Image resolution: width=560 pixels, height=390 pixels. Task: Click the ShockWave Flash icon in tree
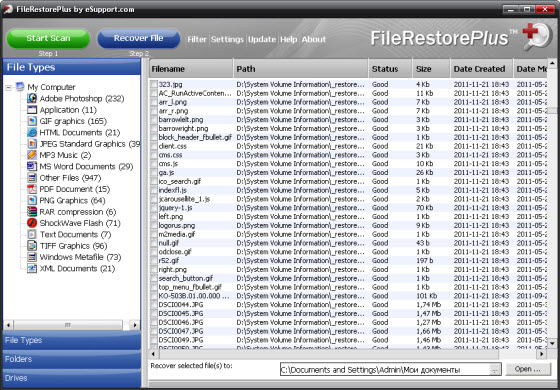tap(32, 223)
